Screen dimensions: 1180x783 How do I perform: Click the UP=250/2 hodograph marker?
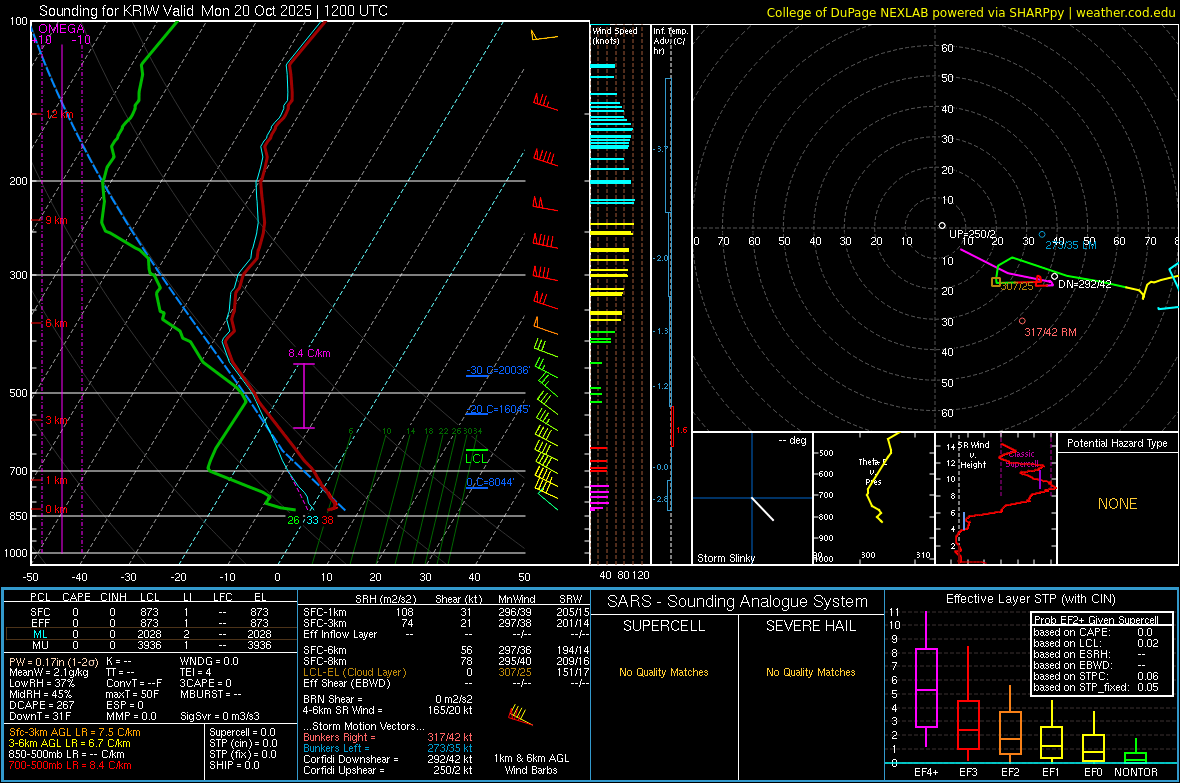pyautogui.click(x=972, y=234)
